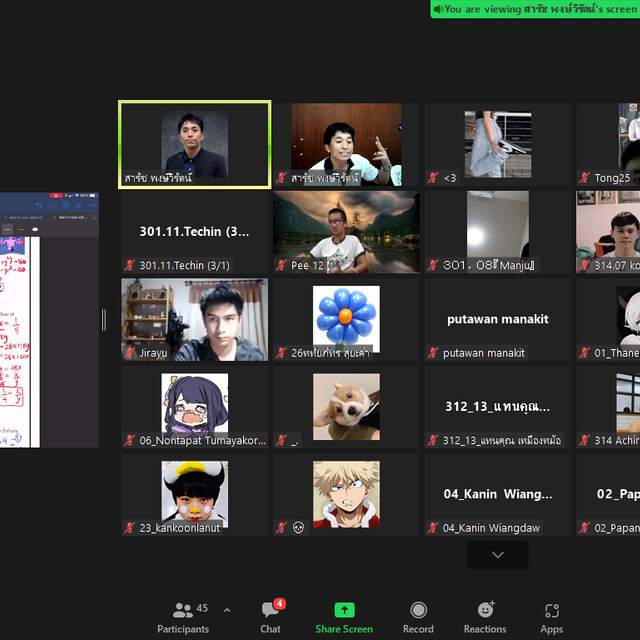Viewport: 640px width, 640px height.
Task: Show next page of gallery videos
Action: point(498,555)
